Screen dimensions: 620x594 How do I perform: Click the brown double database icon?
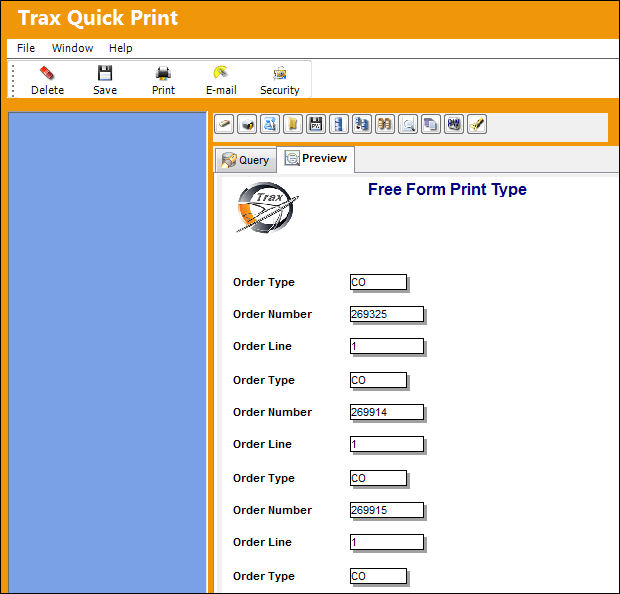[x=385, y=124]
